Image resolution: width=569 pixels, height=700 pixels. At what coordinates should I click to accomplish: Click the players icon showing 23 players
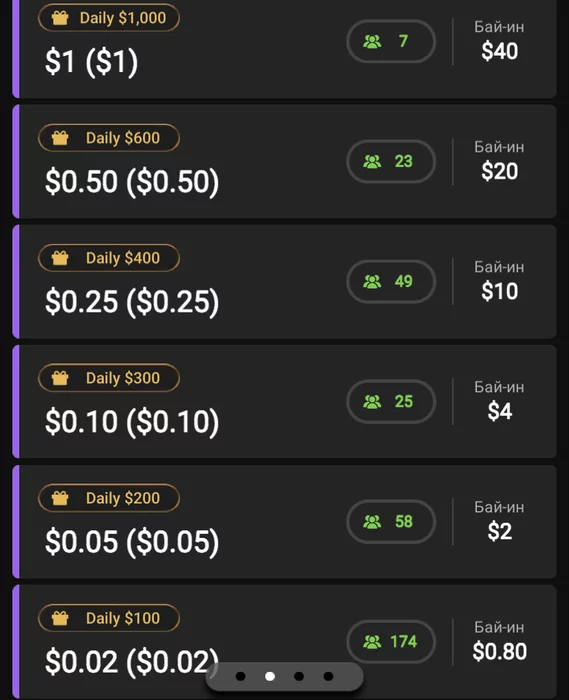[372, 162]
